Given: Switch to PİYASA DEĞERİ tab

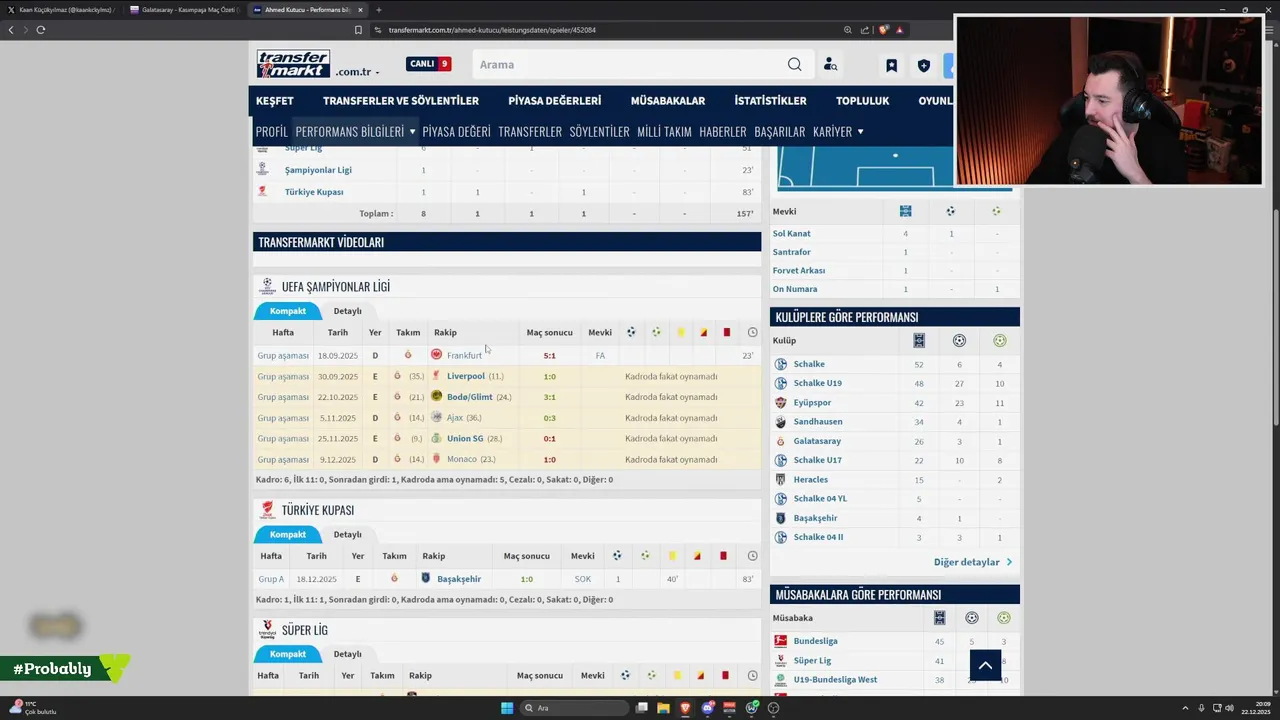Looking at the screenshot, I should pos(456,131).
